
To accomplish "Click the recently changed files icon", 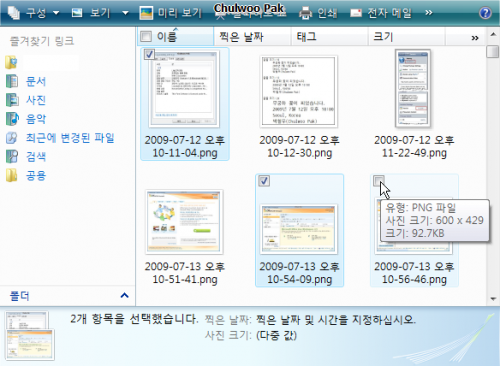I will (12, 138).
